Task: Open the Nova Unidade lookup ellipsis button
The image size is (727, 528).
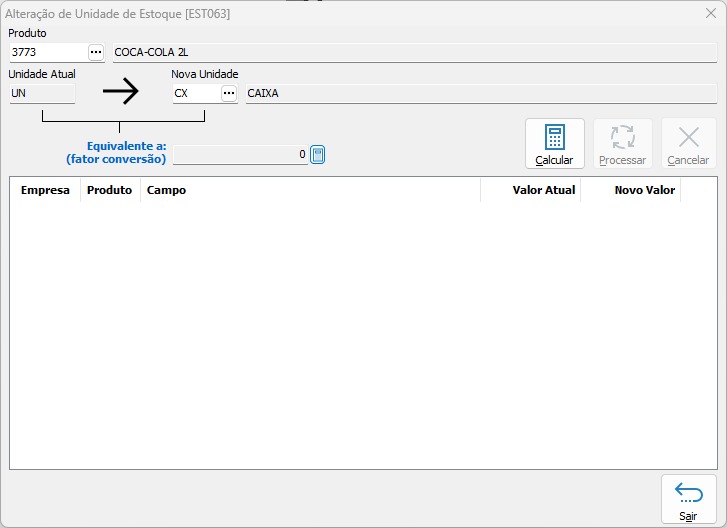Action: point(229,93)
